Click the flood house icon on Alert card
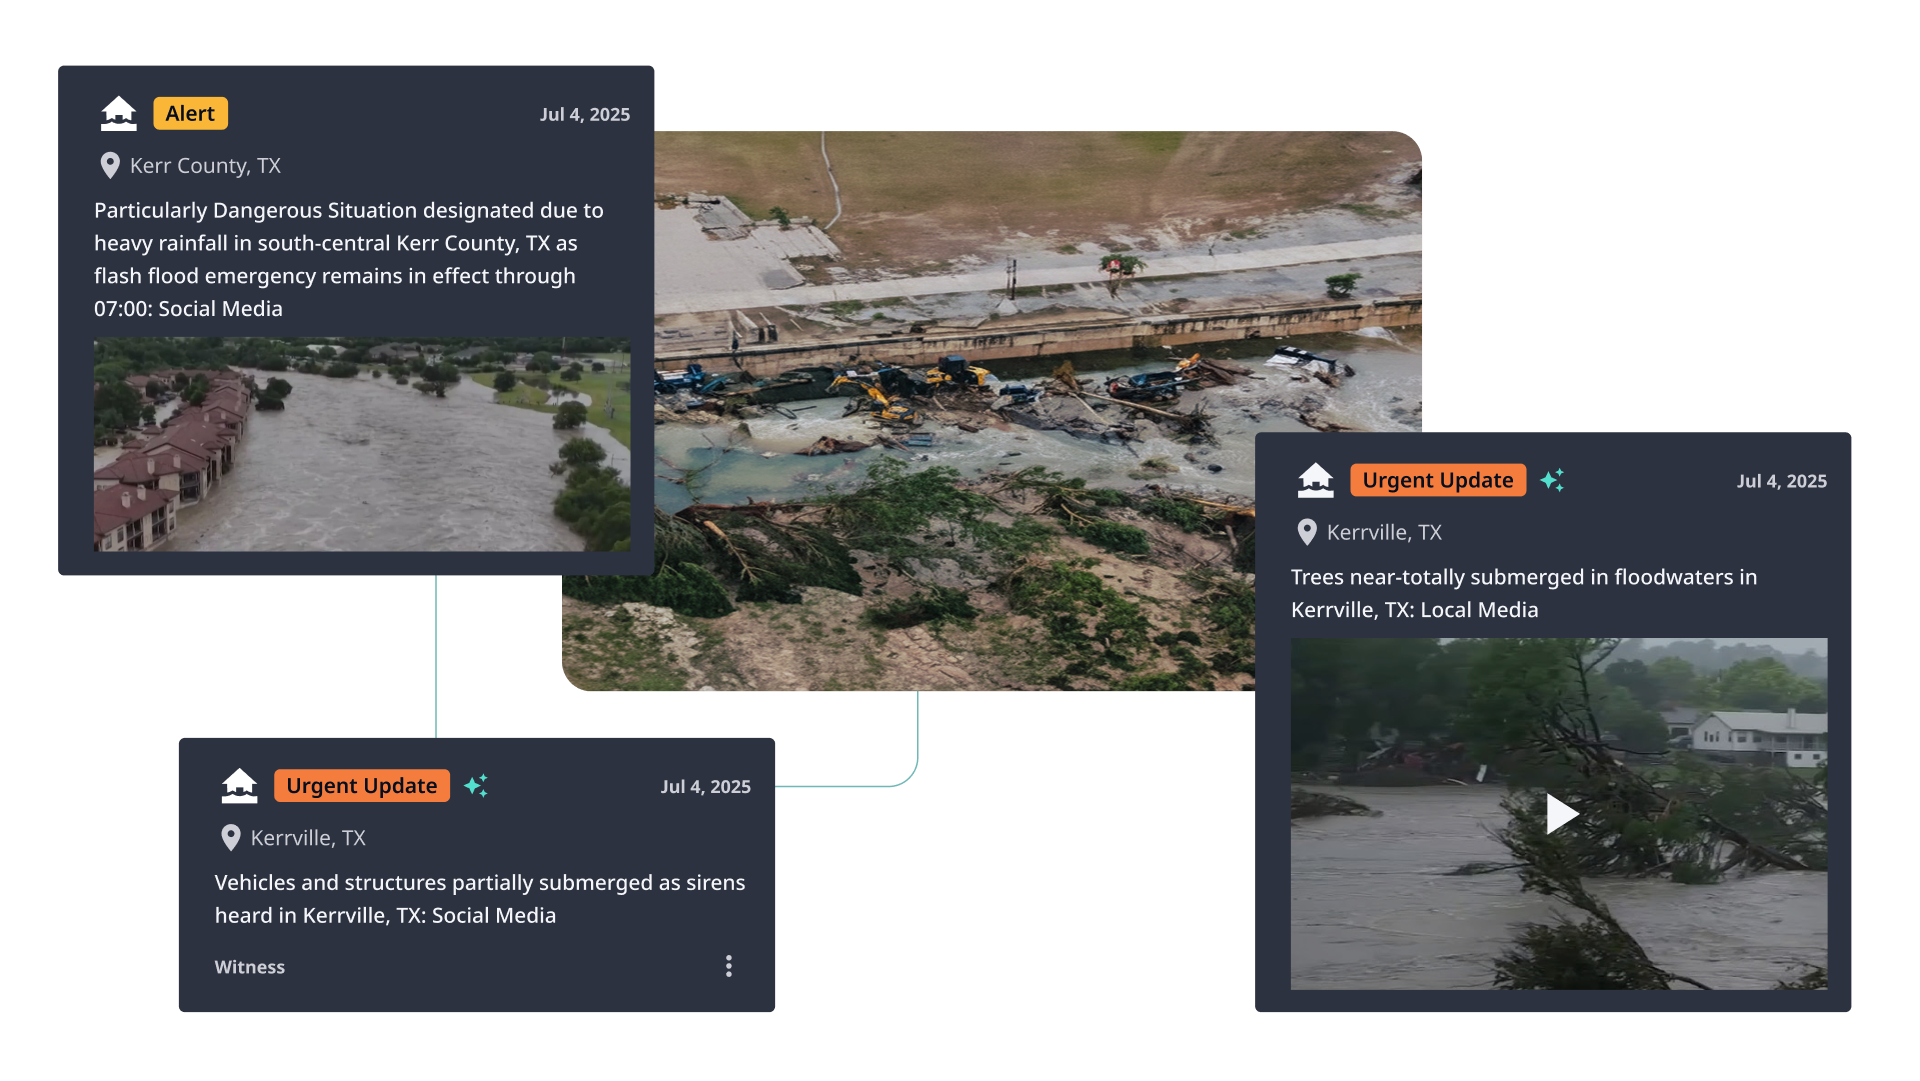The width and height of the screenshot is (1920, 1081). 119,114
